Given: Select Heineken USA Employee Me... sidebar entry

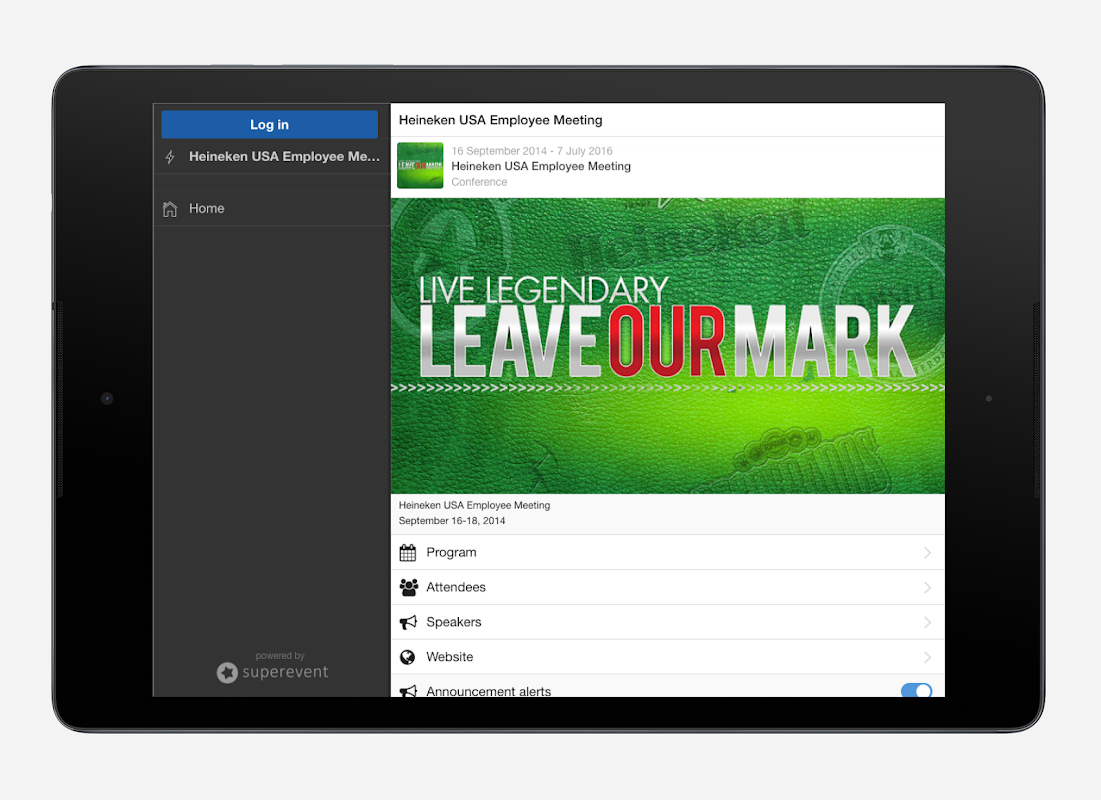Looking at the screenshot, I should click(x=272, y=157).
